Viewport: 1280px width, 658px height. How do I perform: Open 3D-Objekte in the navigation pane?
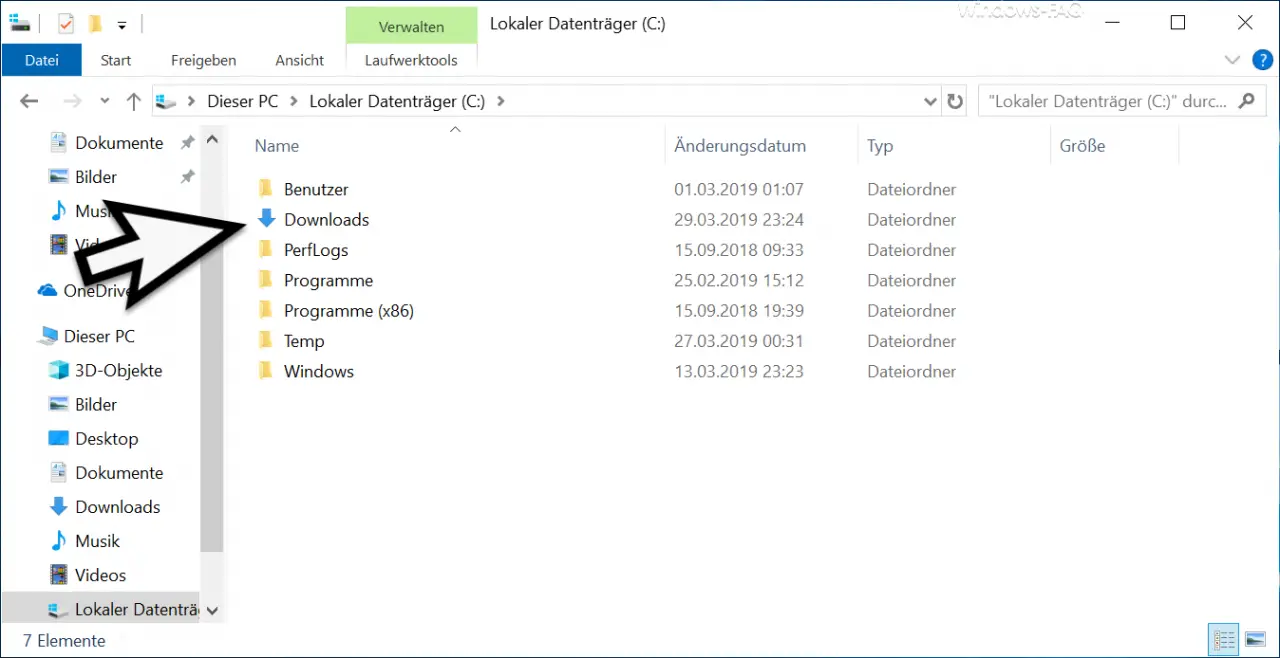coord(118,370)
